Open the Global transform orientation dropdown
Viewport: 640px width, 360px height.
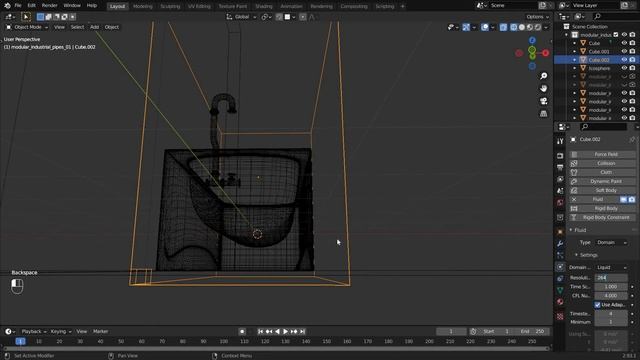tap(242, 17)
